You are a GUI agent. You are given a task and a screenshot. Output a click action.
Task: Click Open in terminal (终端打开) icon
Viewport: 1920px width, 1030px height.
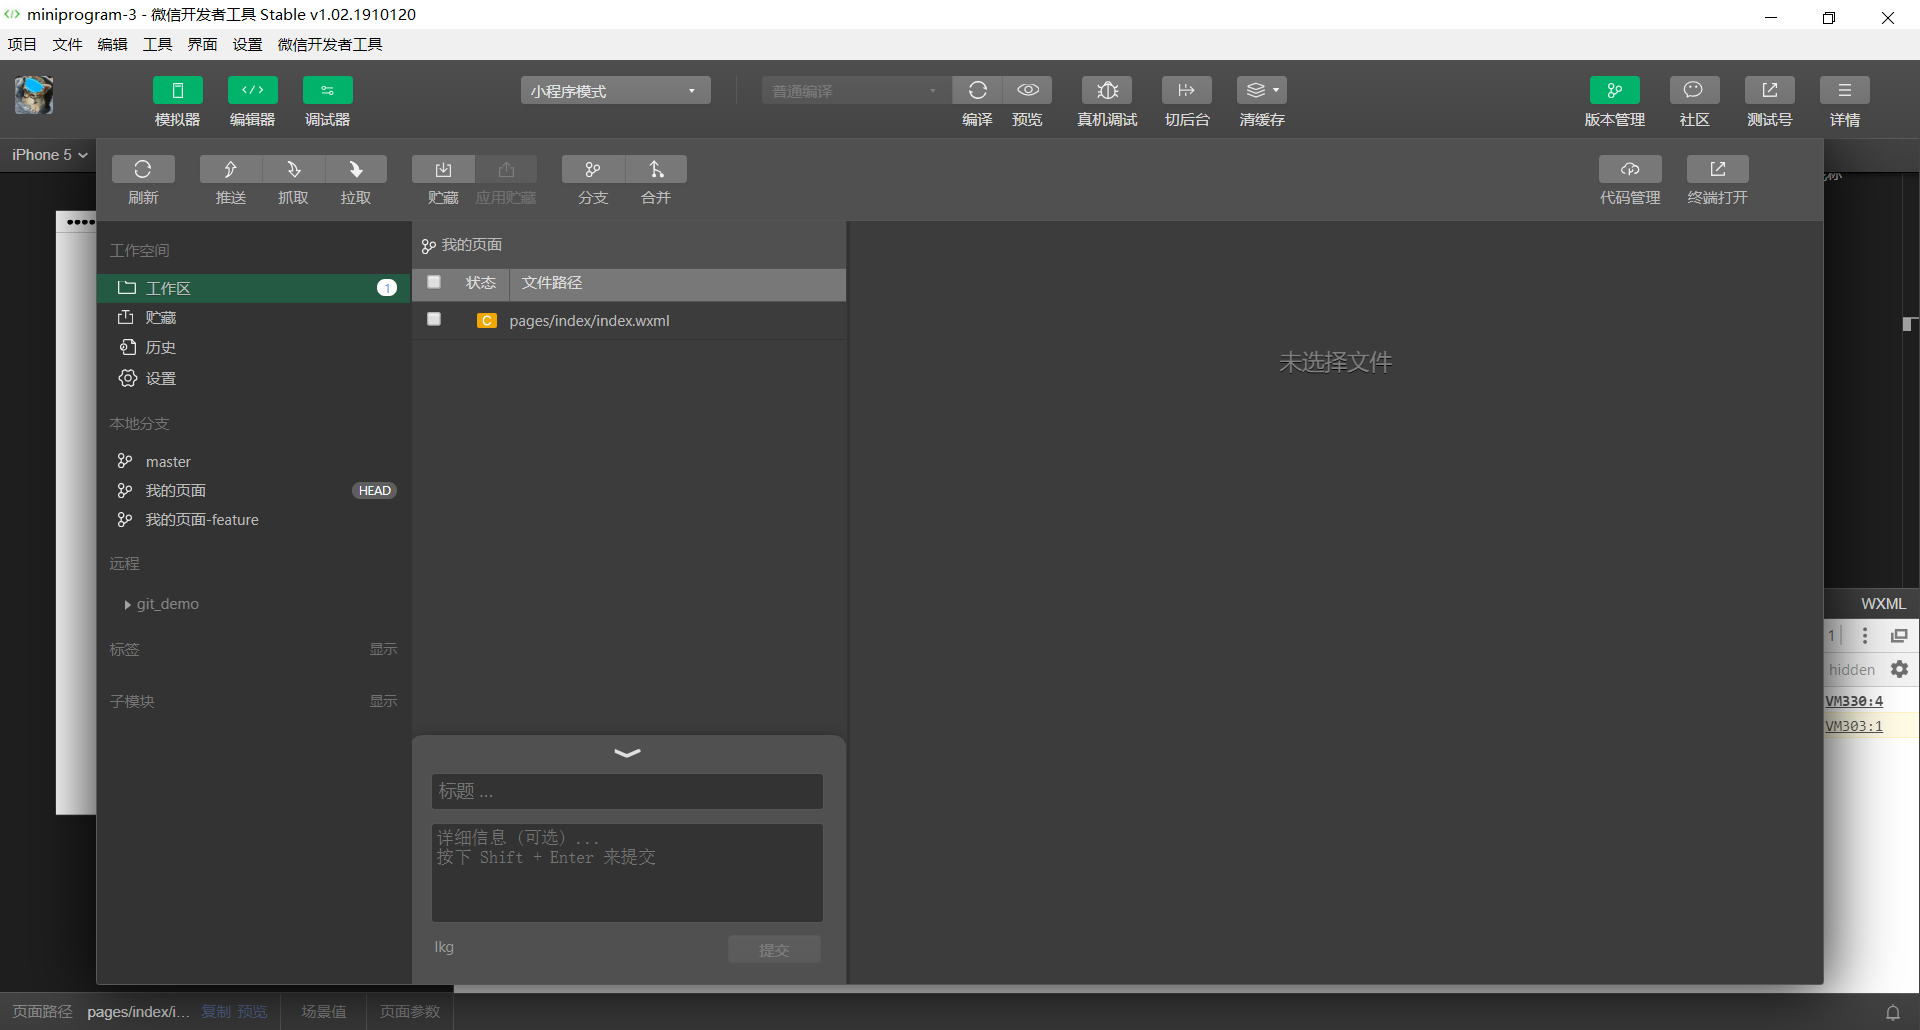click(x=1718, y=169)
